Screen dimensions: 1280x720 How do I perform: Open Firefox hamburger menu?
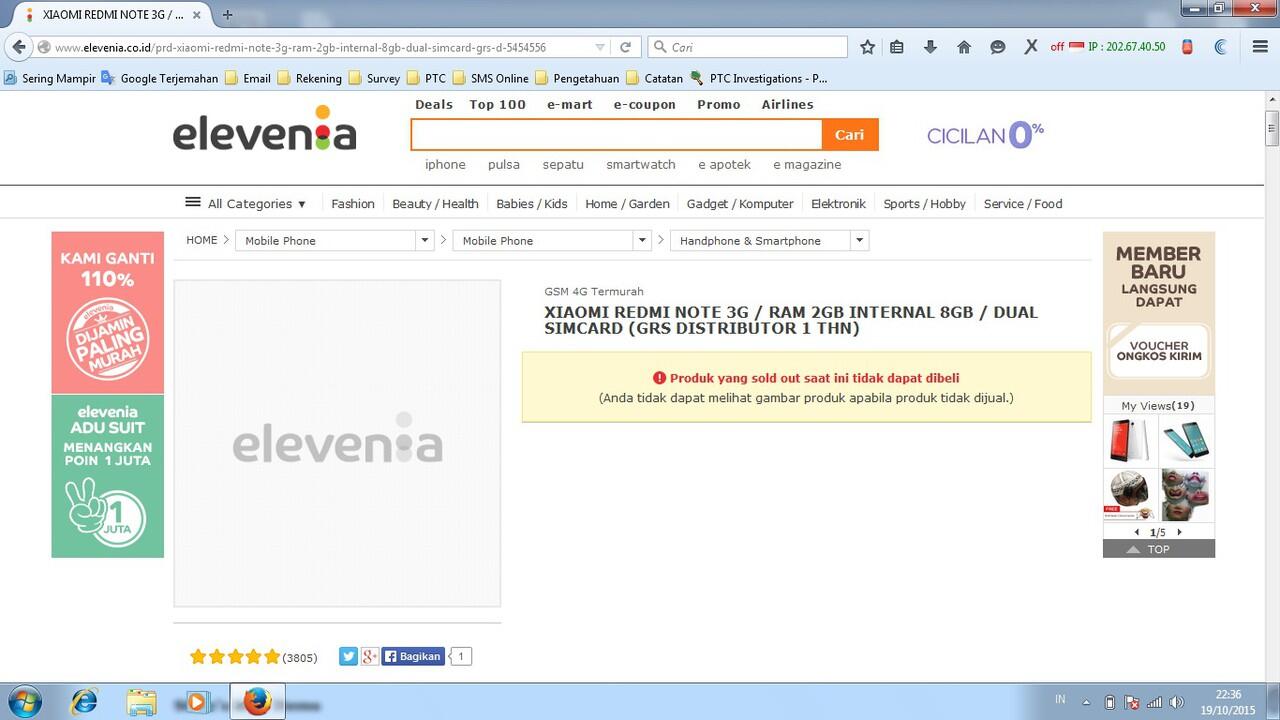(x=1260, y=47)
